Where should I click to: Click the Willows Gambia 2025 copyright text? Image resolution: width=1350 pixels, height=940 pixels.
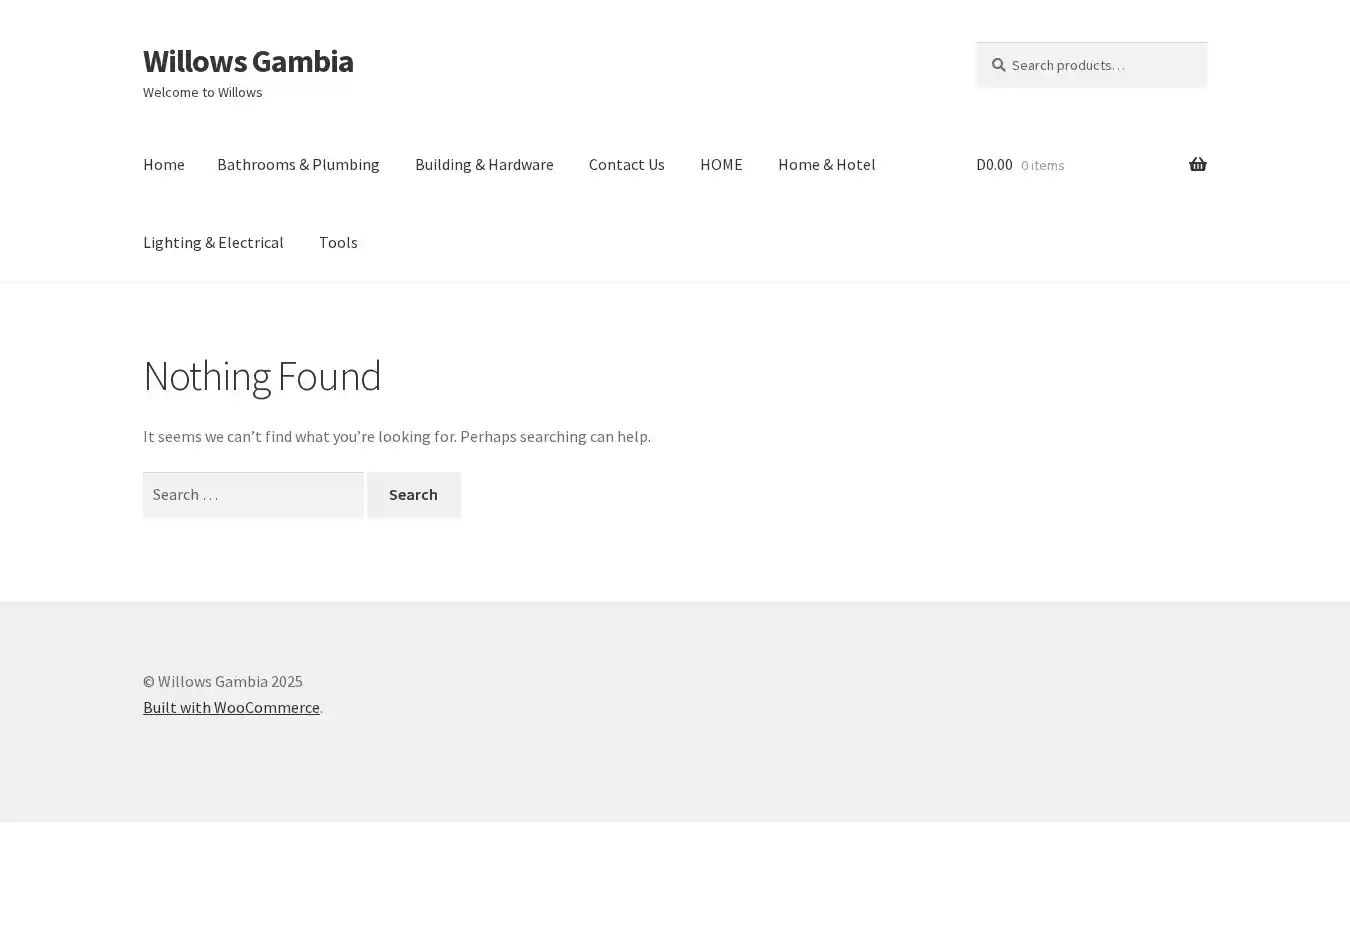pos(223,681)
